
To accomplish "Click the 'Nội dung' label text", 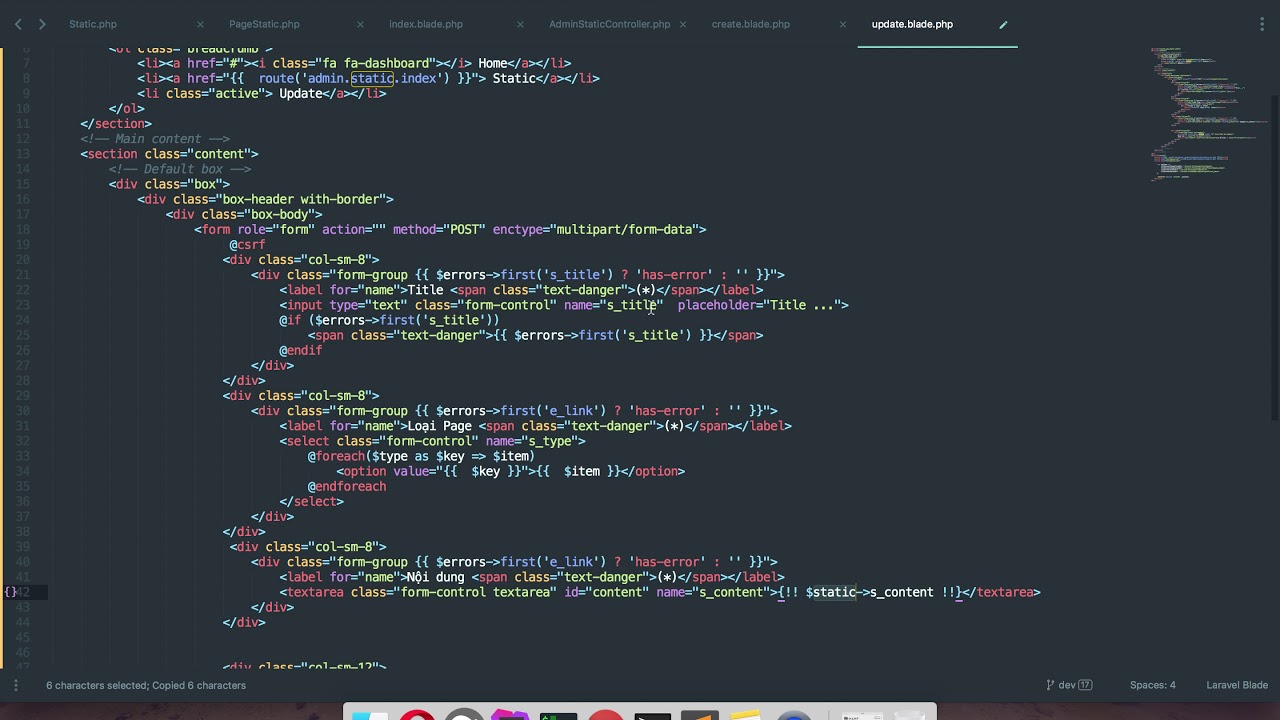I will pyautogui.click(x=436, y=577).
